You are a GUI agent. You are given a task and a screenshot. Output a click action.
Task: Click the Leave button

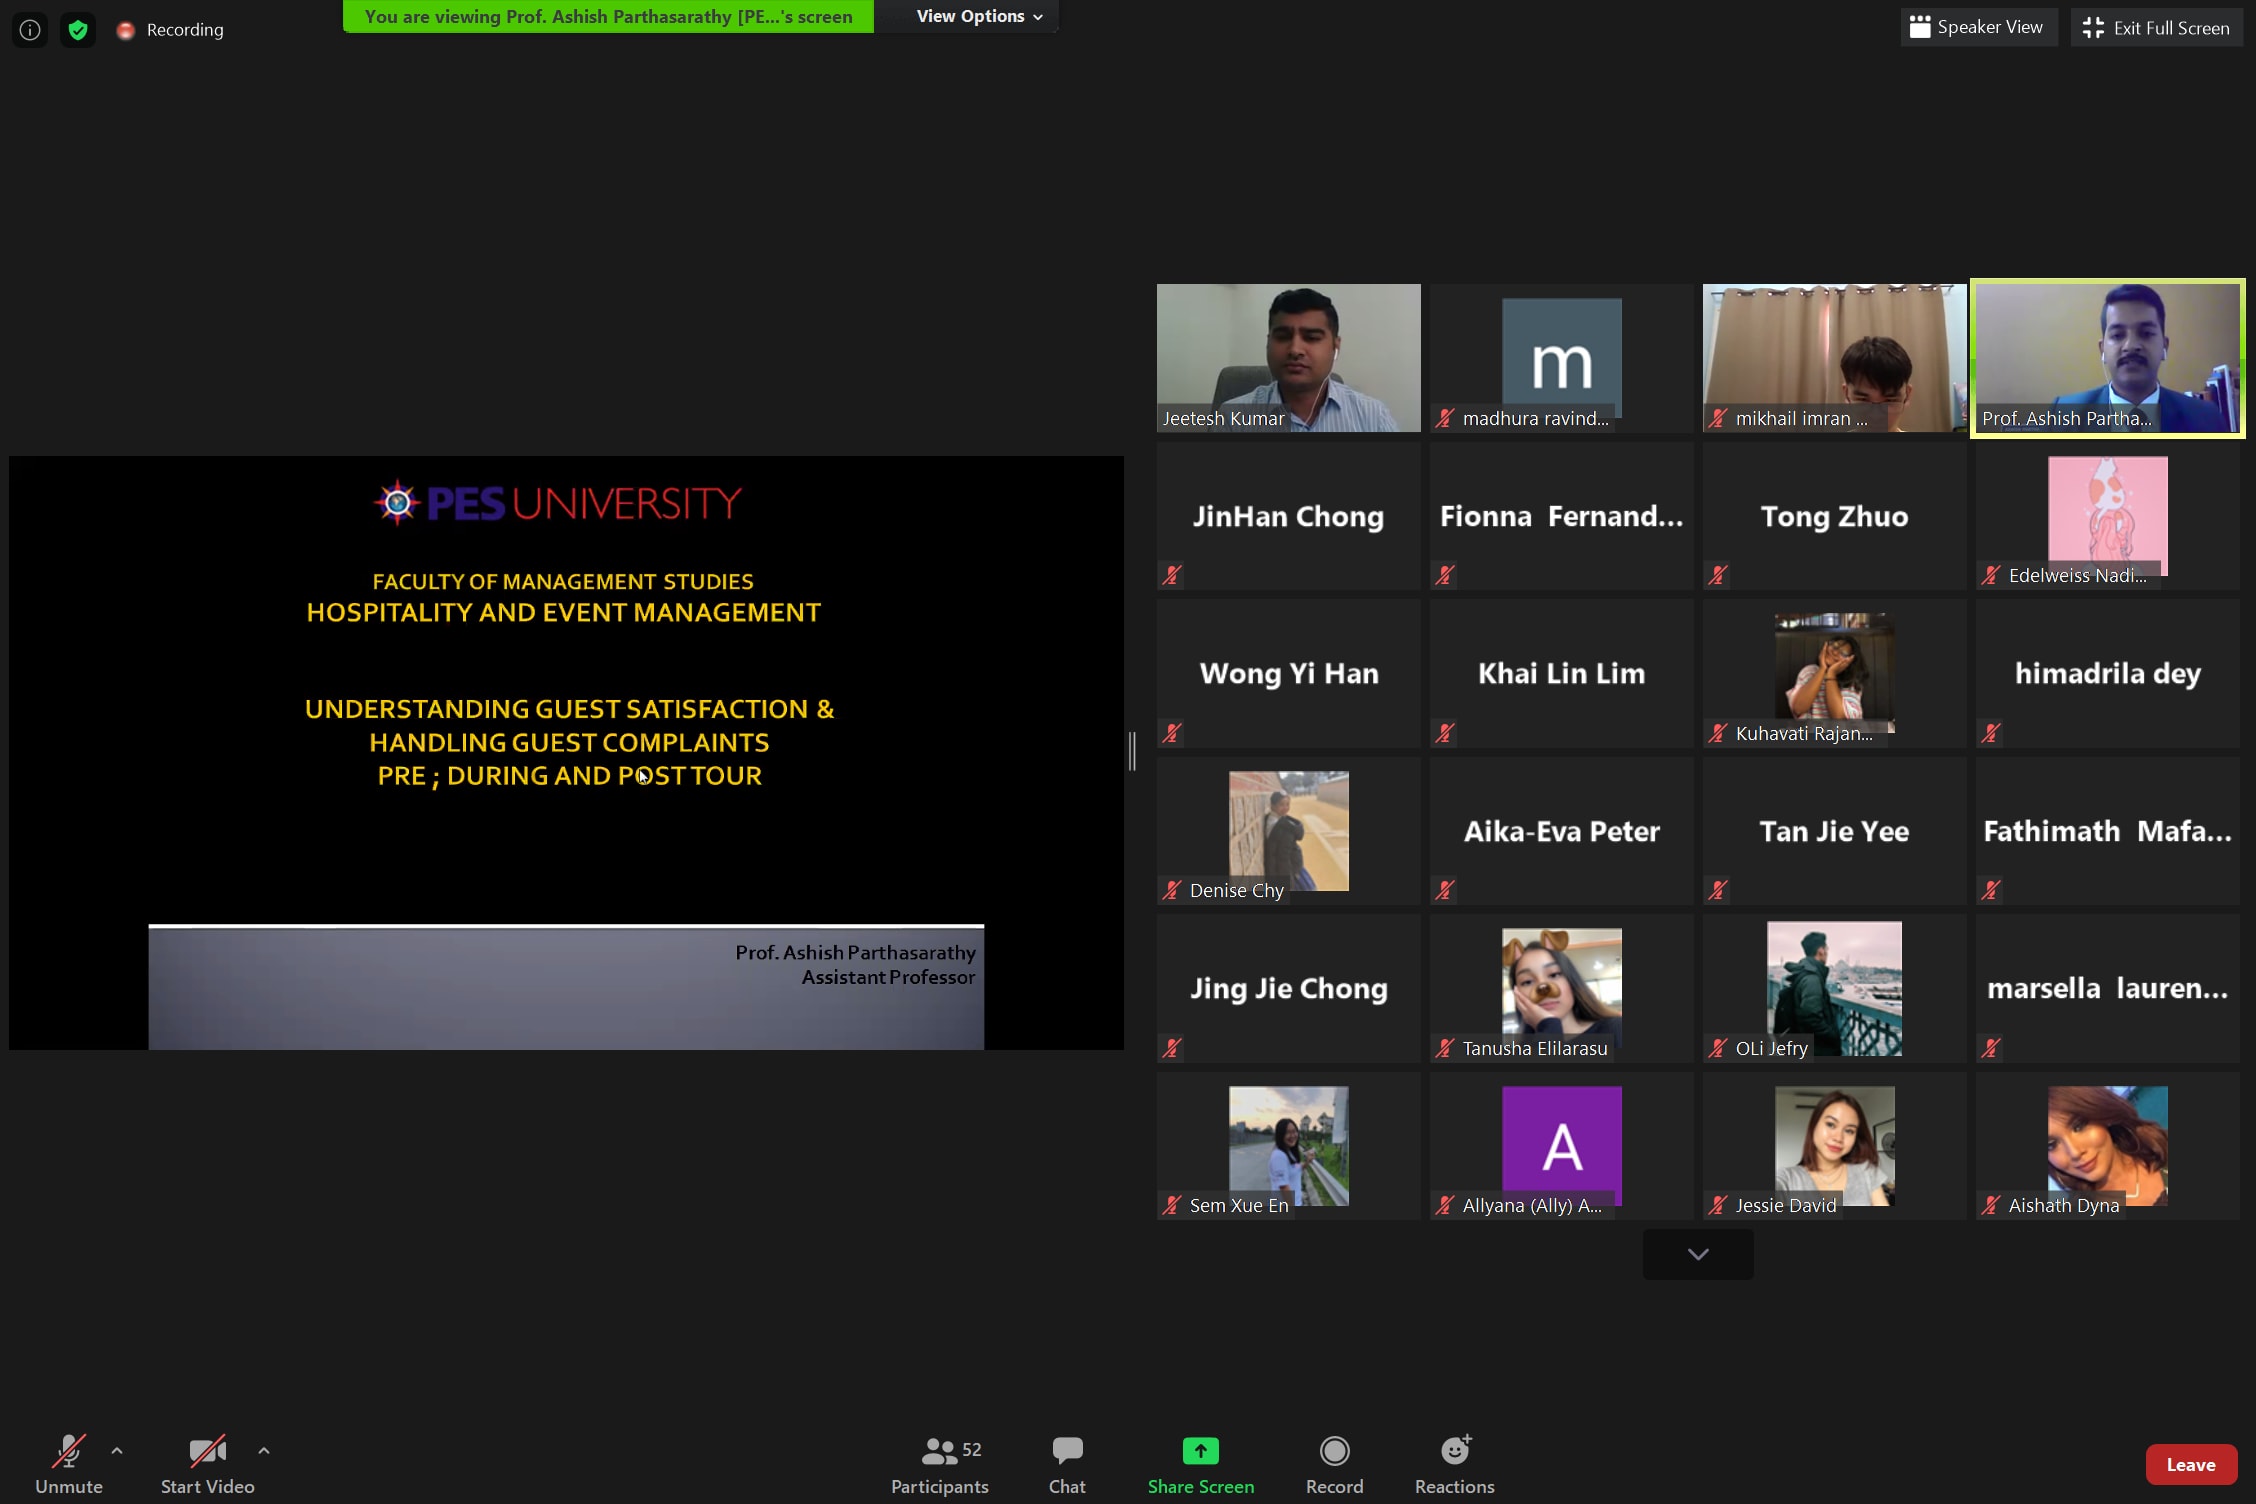tap(2190, 1463)
